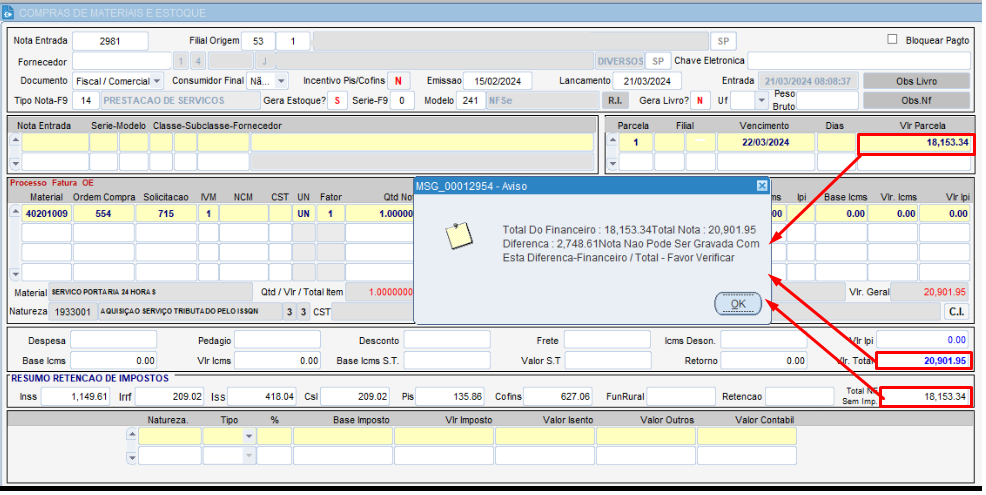Image resolution: width=986 pixels, height=495 pixels.
Task: Click scroll up arrow of Nota Entrada grid
Action: 15,140
